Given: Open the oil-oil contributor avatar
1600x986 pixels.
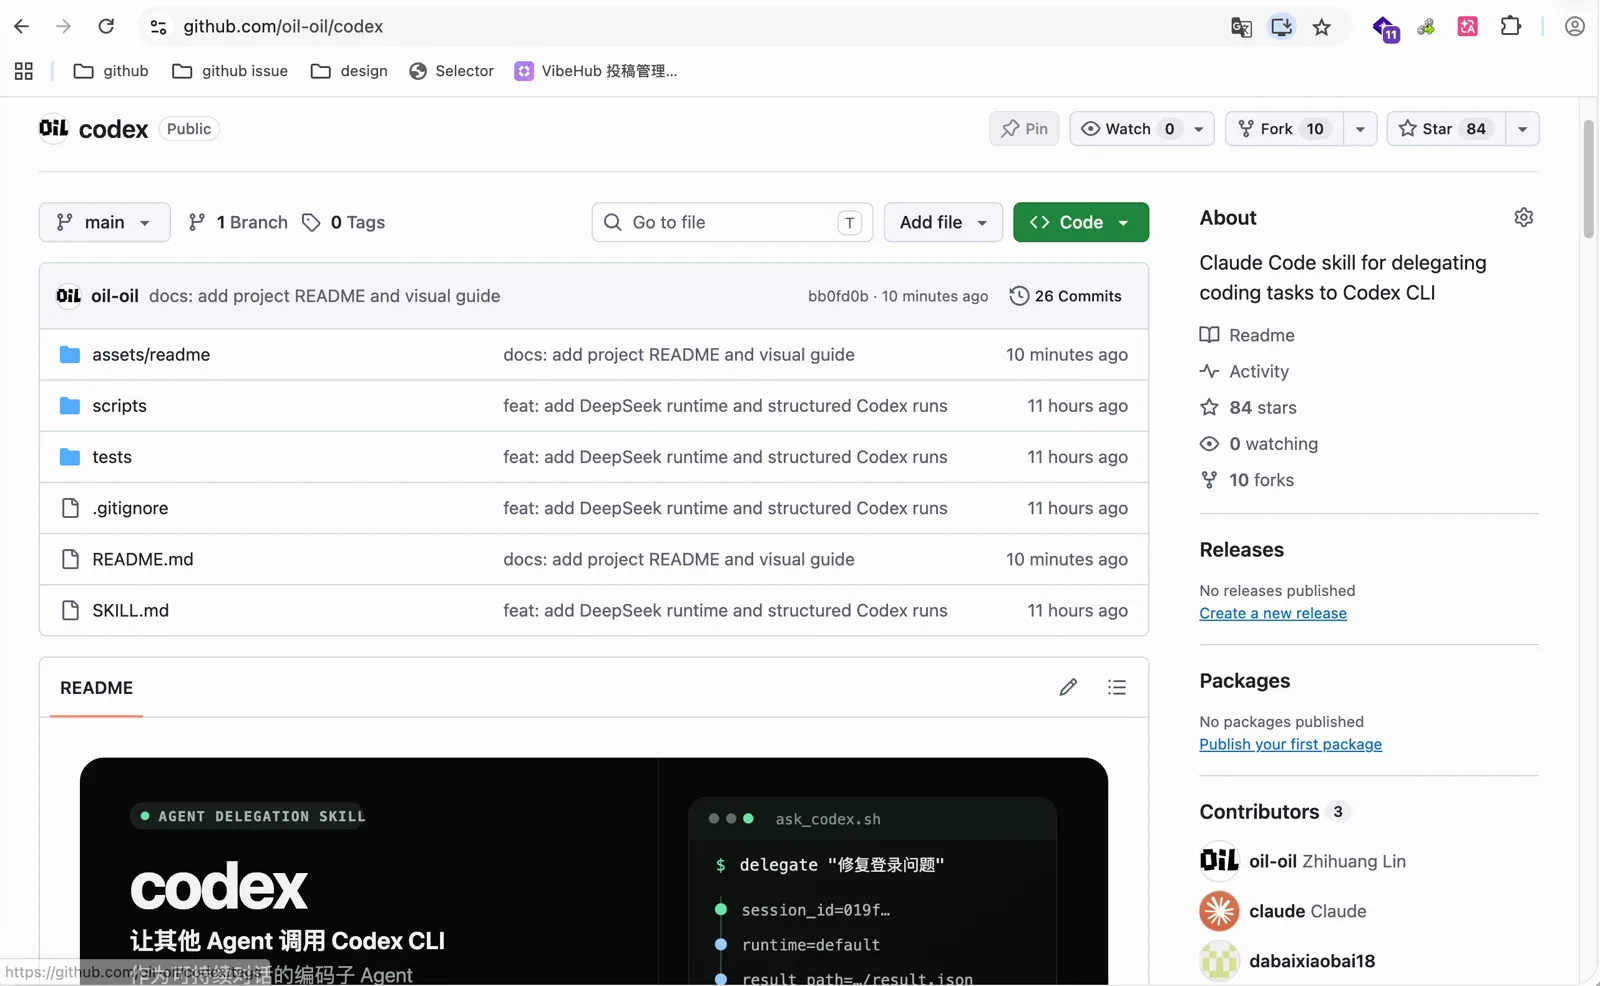Looking at the screenshot, I should click(x=1219, y=861).
